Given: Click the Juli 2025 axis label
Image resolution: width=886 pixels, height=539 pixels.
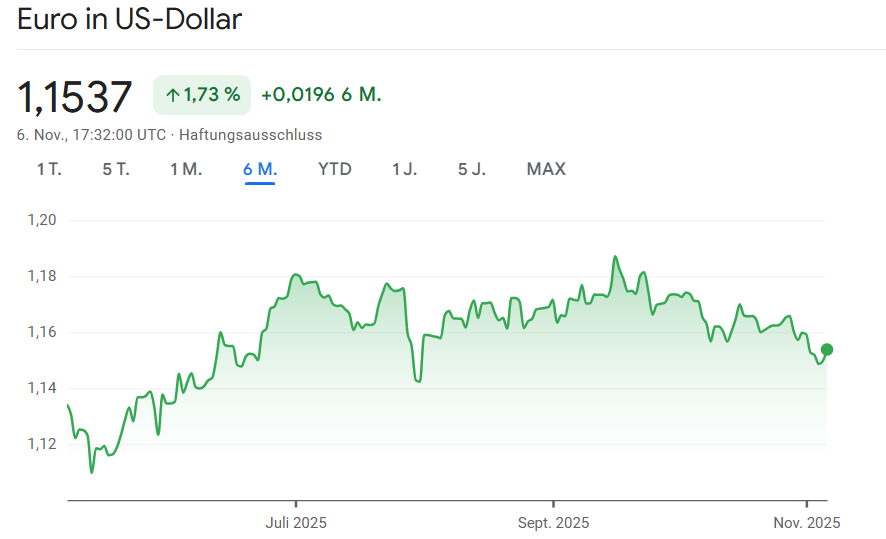Looking at the screenshot, I should tap(296, 523).
